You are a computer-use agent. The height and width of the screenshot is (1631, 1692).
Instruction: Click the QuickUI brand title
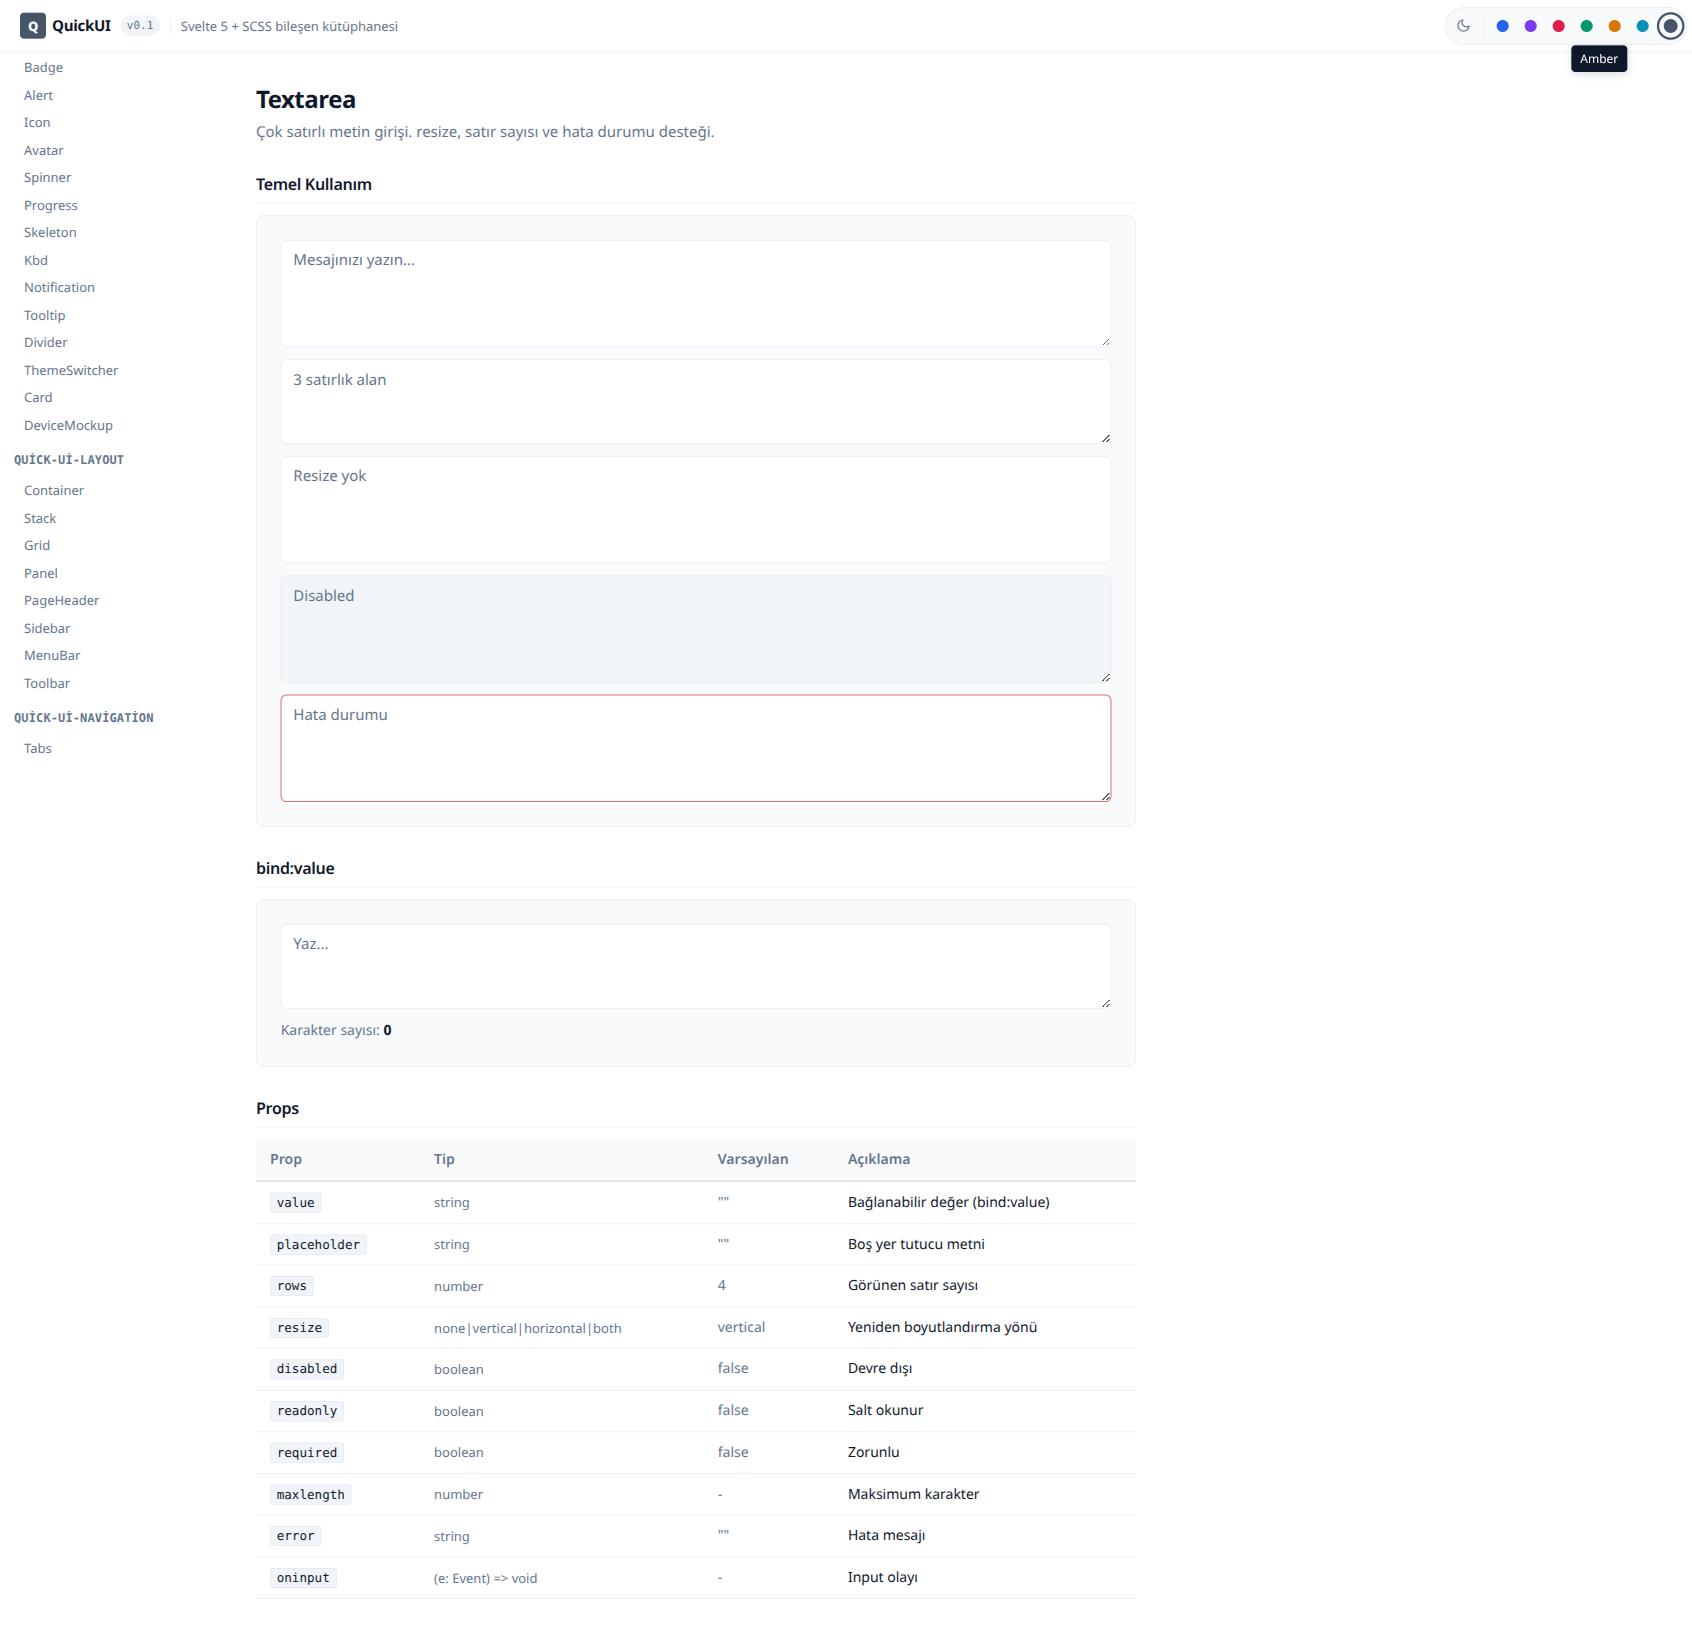tap(81, 26)
